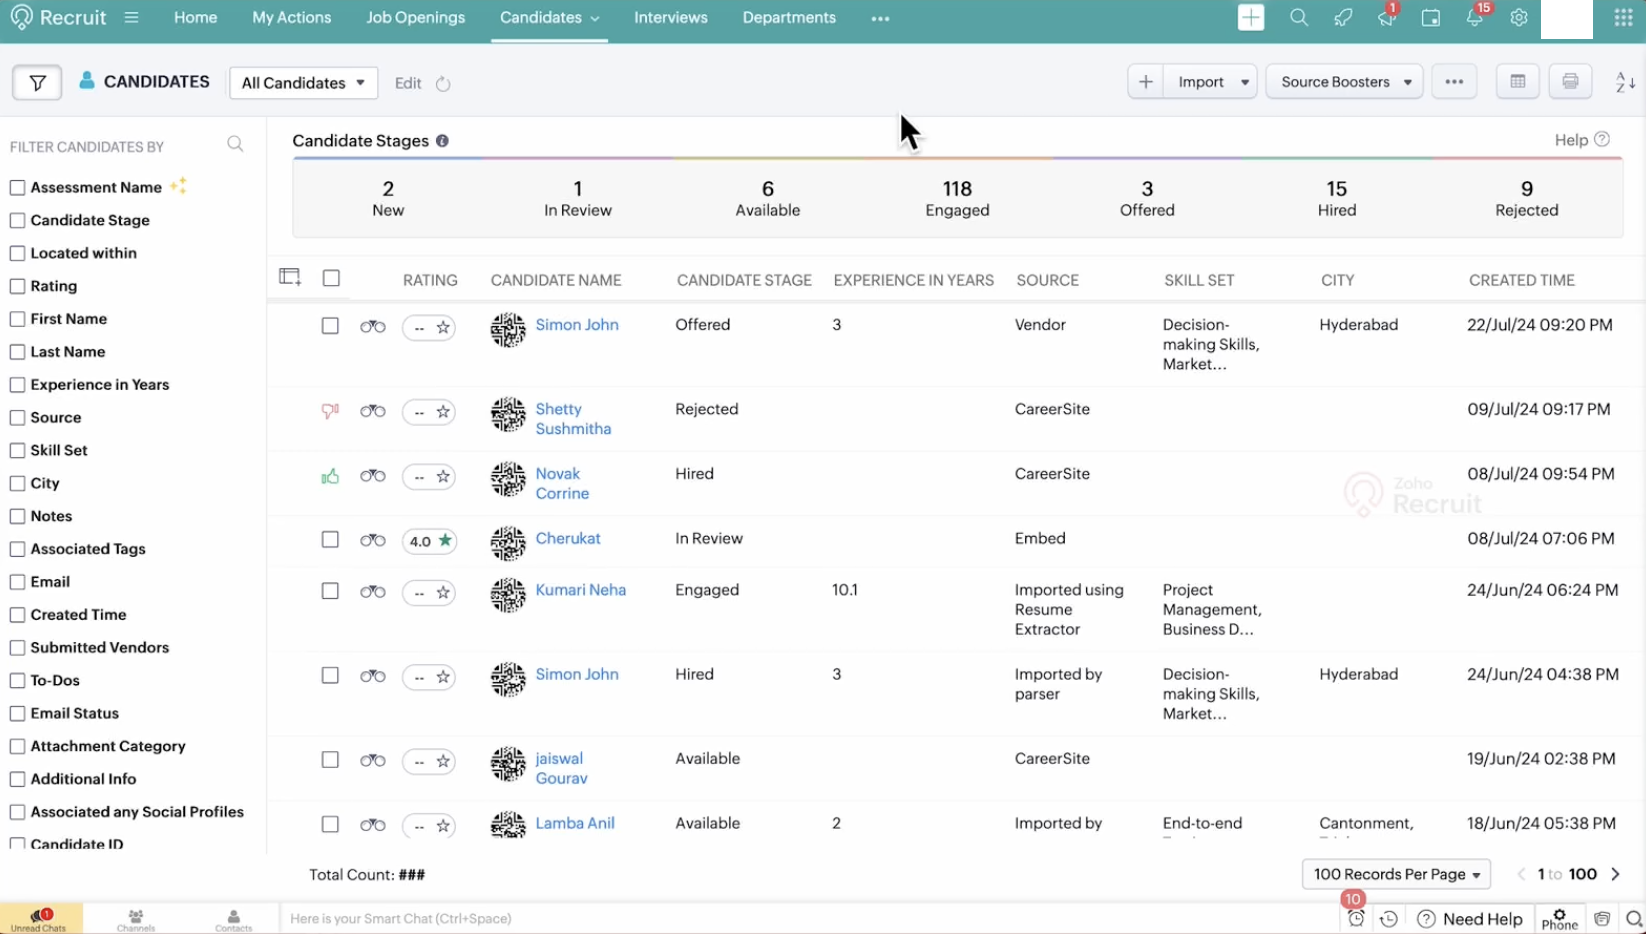Open the apps grid icon
The width and height of the screenshot is (1646, 934).
coord(1624,18)
